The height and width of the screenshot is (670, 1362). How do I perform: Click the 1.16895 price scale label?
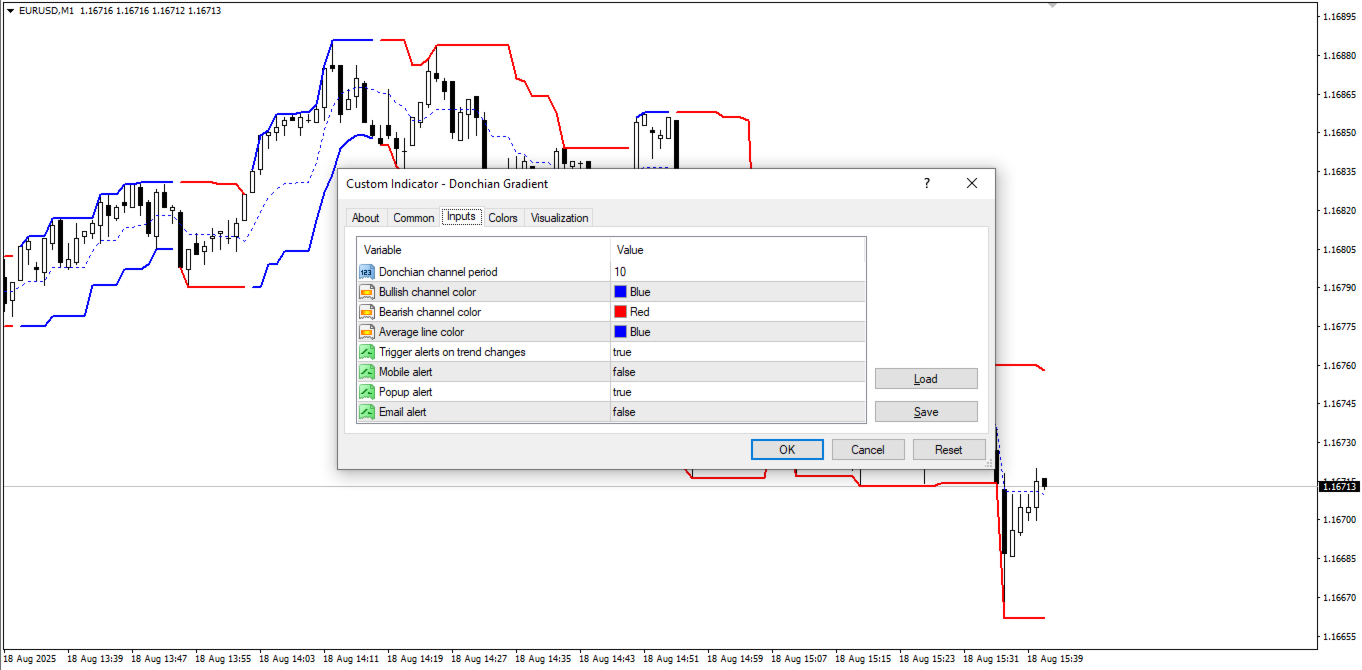tap(1339, 17)
